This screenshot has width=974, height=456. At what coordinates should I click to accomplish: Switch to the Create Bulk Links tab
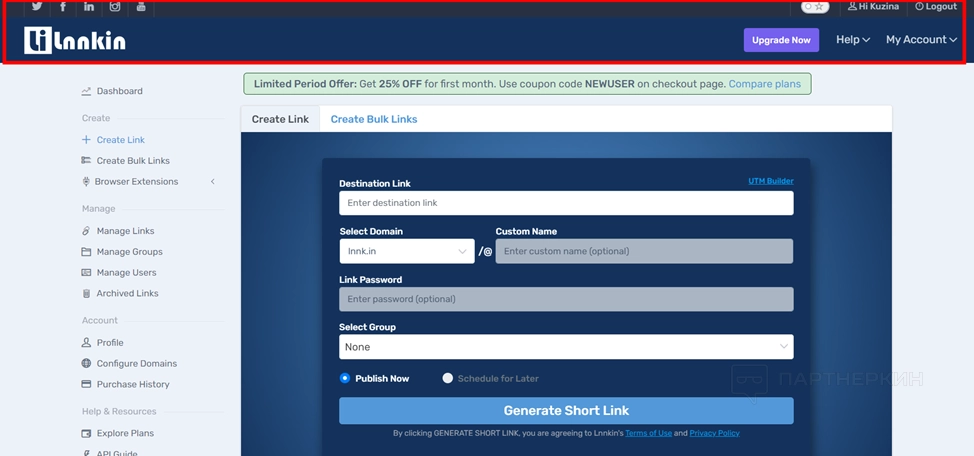click(x=374, y=119)
